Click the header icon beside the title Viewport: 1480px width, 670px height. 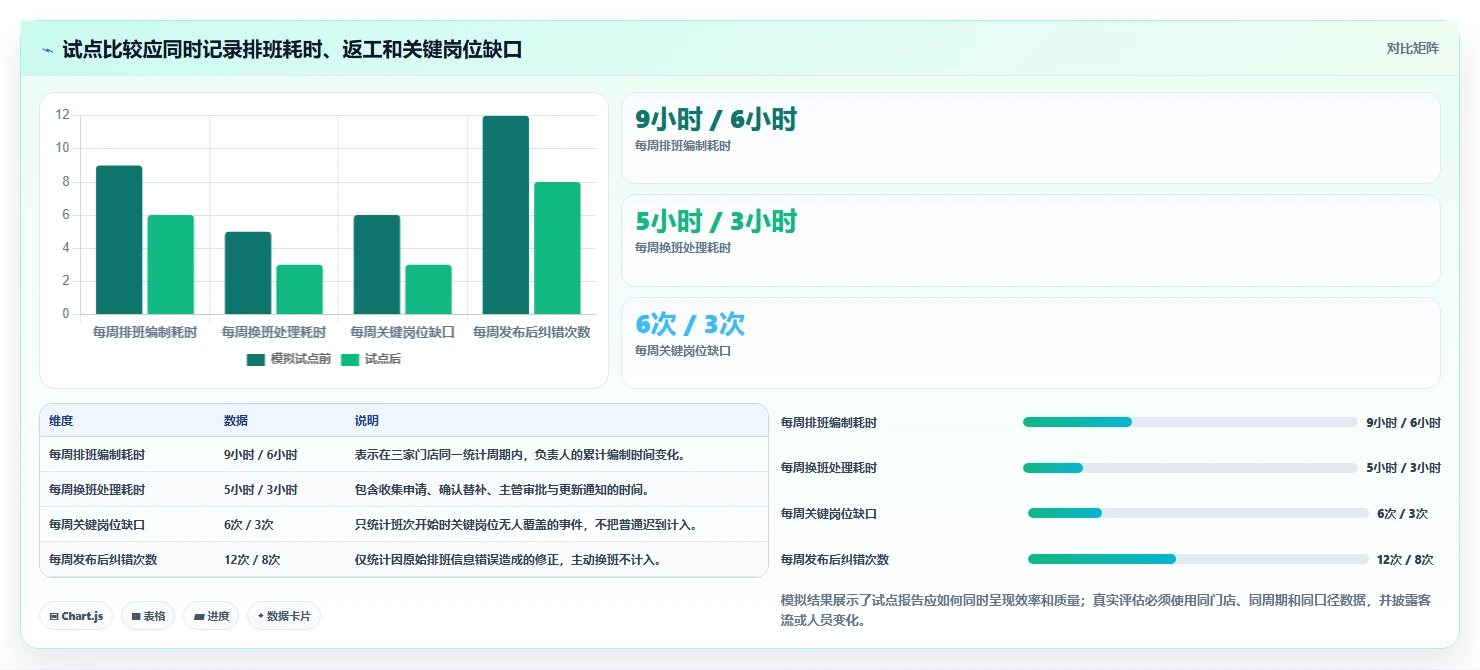[x=47, y=50]
